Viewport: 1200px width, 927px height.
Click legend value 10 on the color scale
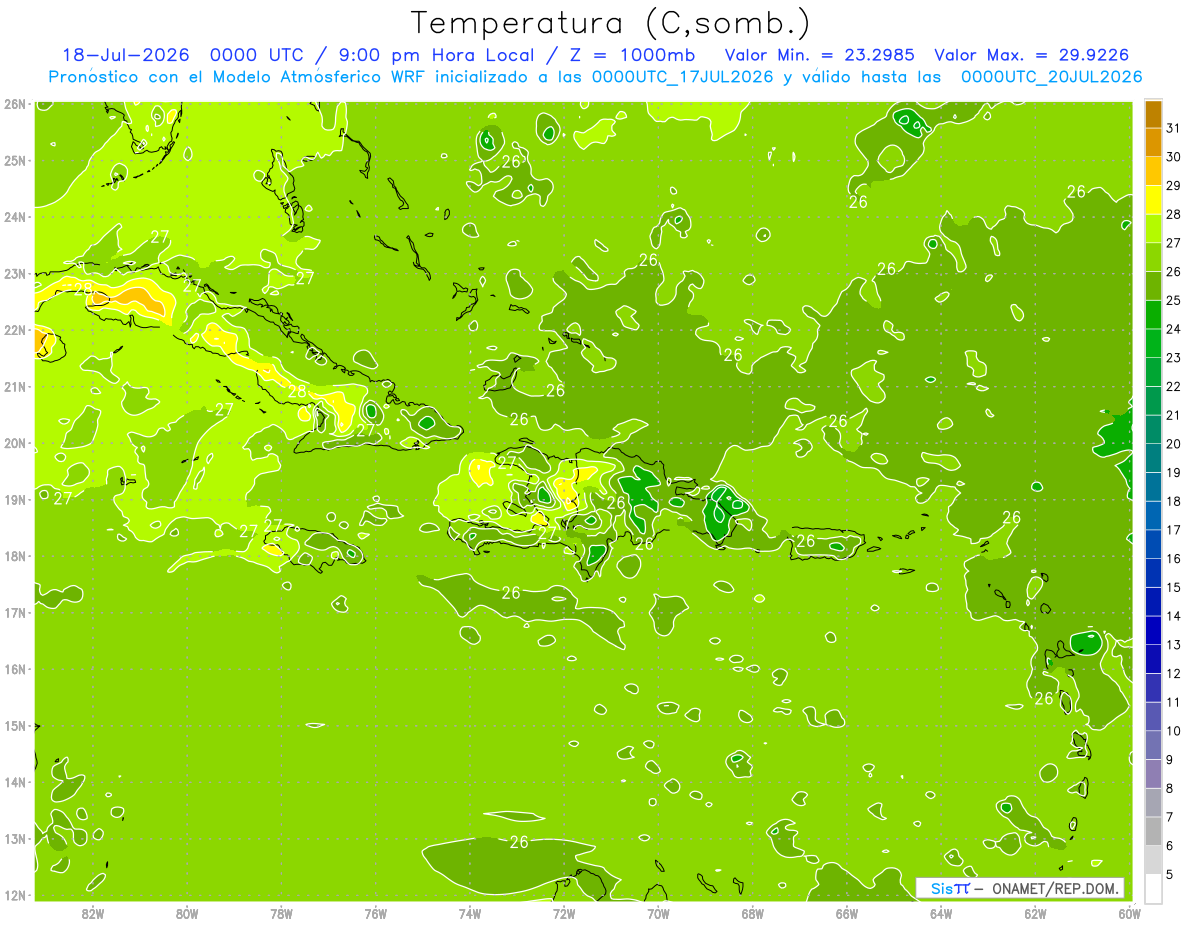point(1174,731)
